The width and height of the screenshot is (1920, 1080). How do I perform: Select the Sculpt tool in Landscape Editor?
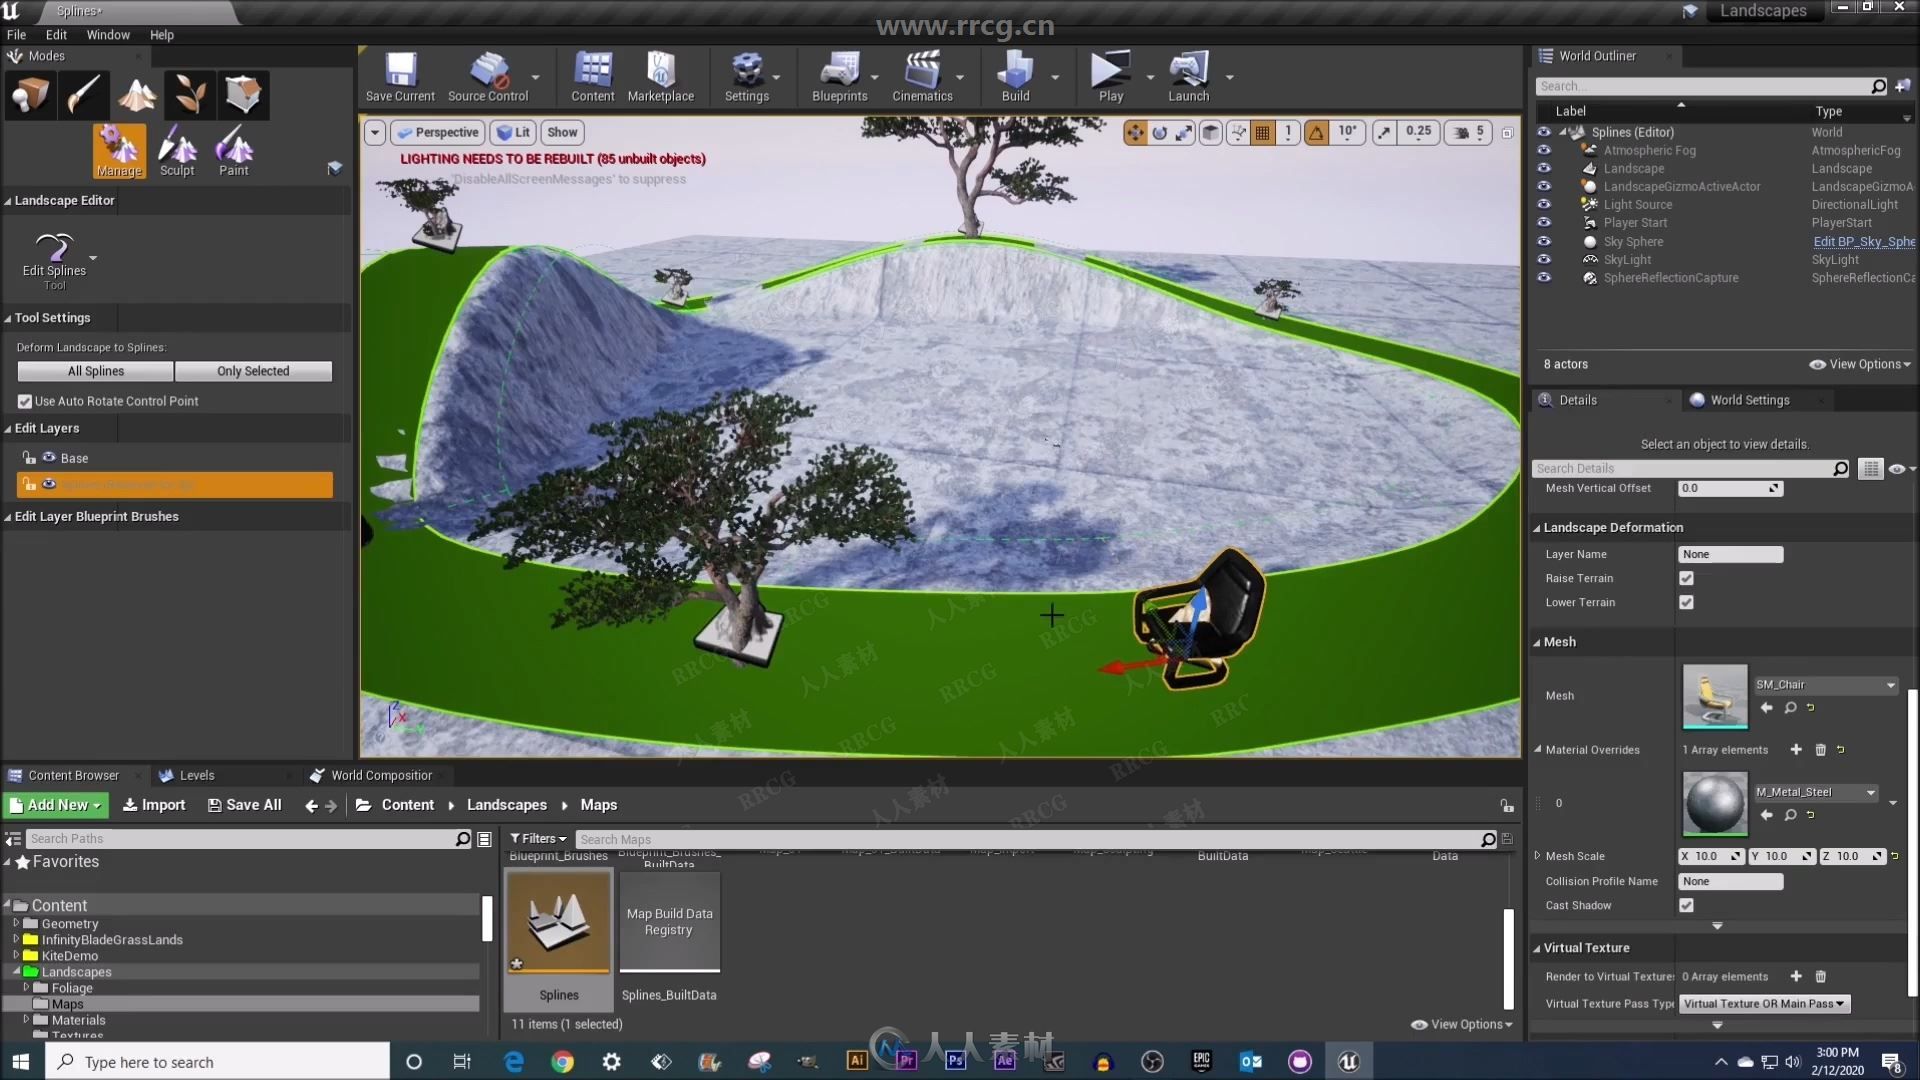click(177, 152)
